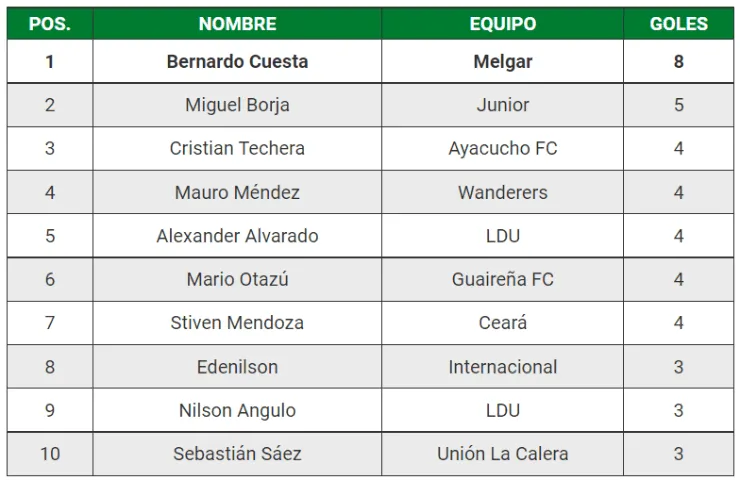Image resolution: width=740 pixels, height=480 pixels.
Task: Select Alexander Alvarado's name cell
Action: [x=237, y=236]
